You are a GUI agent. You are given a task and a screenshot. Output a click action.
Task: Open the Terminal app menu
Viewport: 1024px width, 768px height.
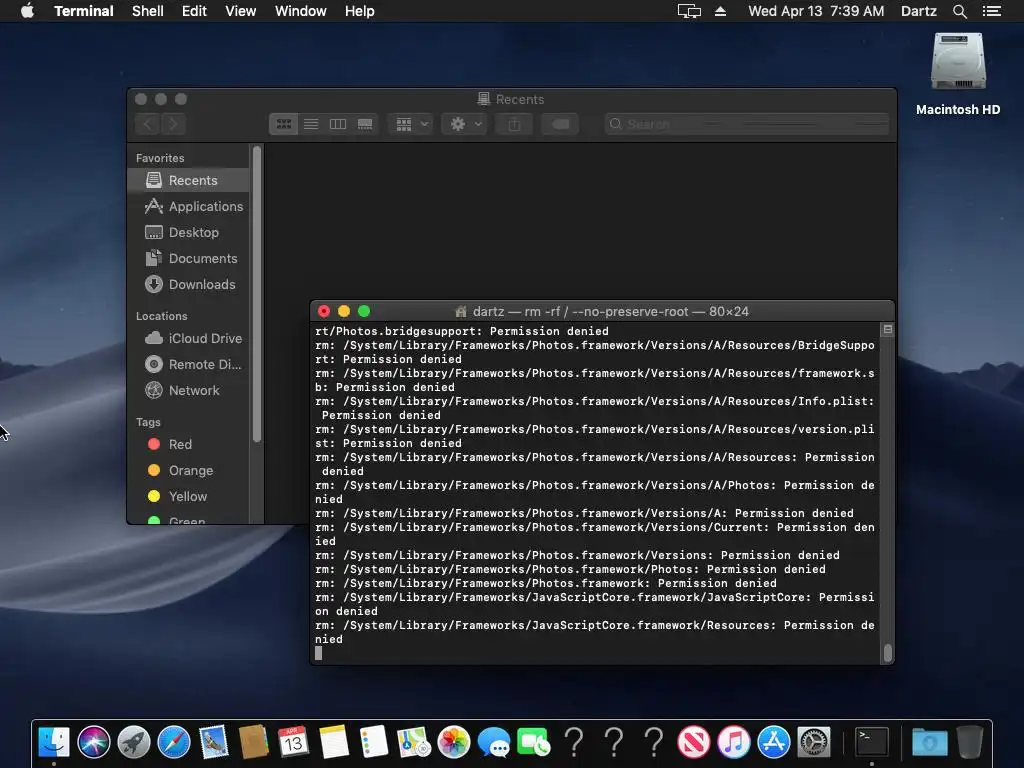click(84, 11)
